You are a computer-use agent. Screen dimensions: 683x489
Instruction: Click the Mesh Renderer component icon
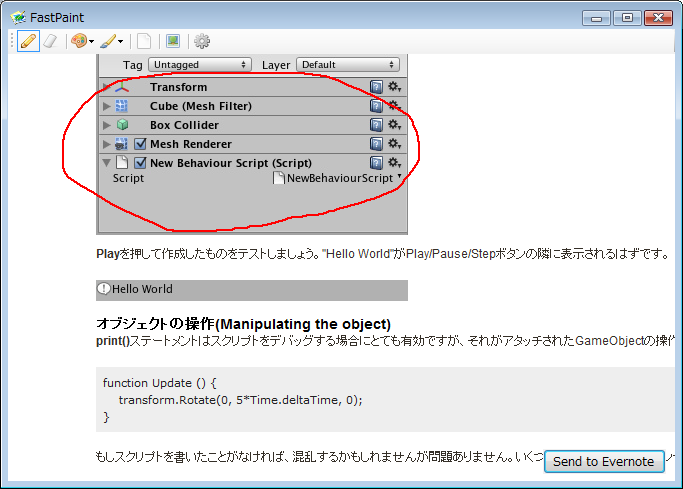coord(121,144)
